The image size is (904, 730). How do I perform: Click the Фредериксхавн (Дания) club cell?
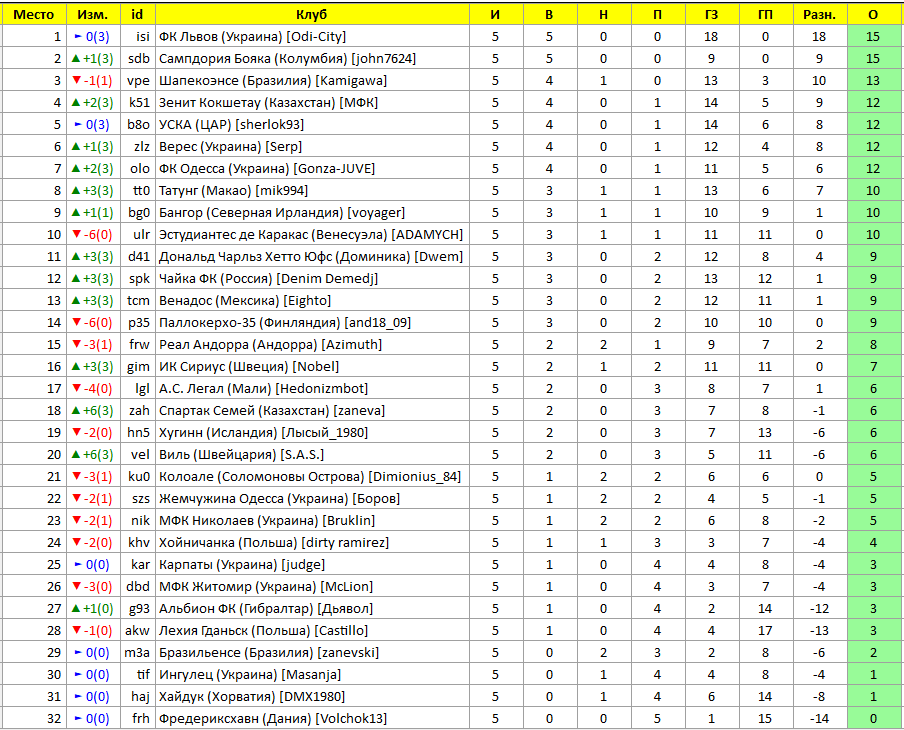click(x=312, y=718)
